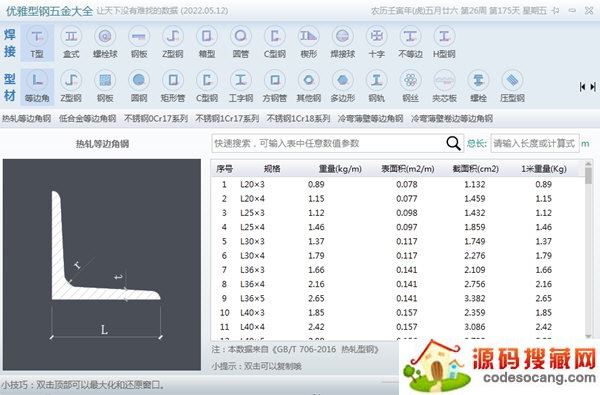Select the L36×3 row

point(398,270)
